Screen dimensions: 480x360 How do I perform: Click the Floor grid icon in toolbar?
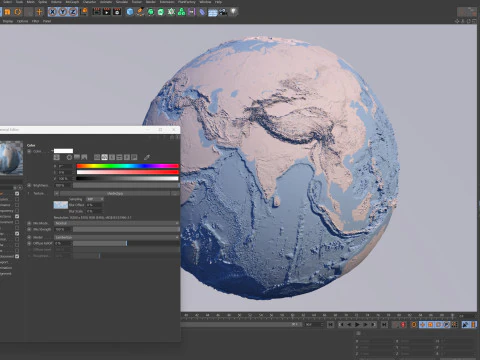click(x=212, y=12)
